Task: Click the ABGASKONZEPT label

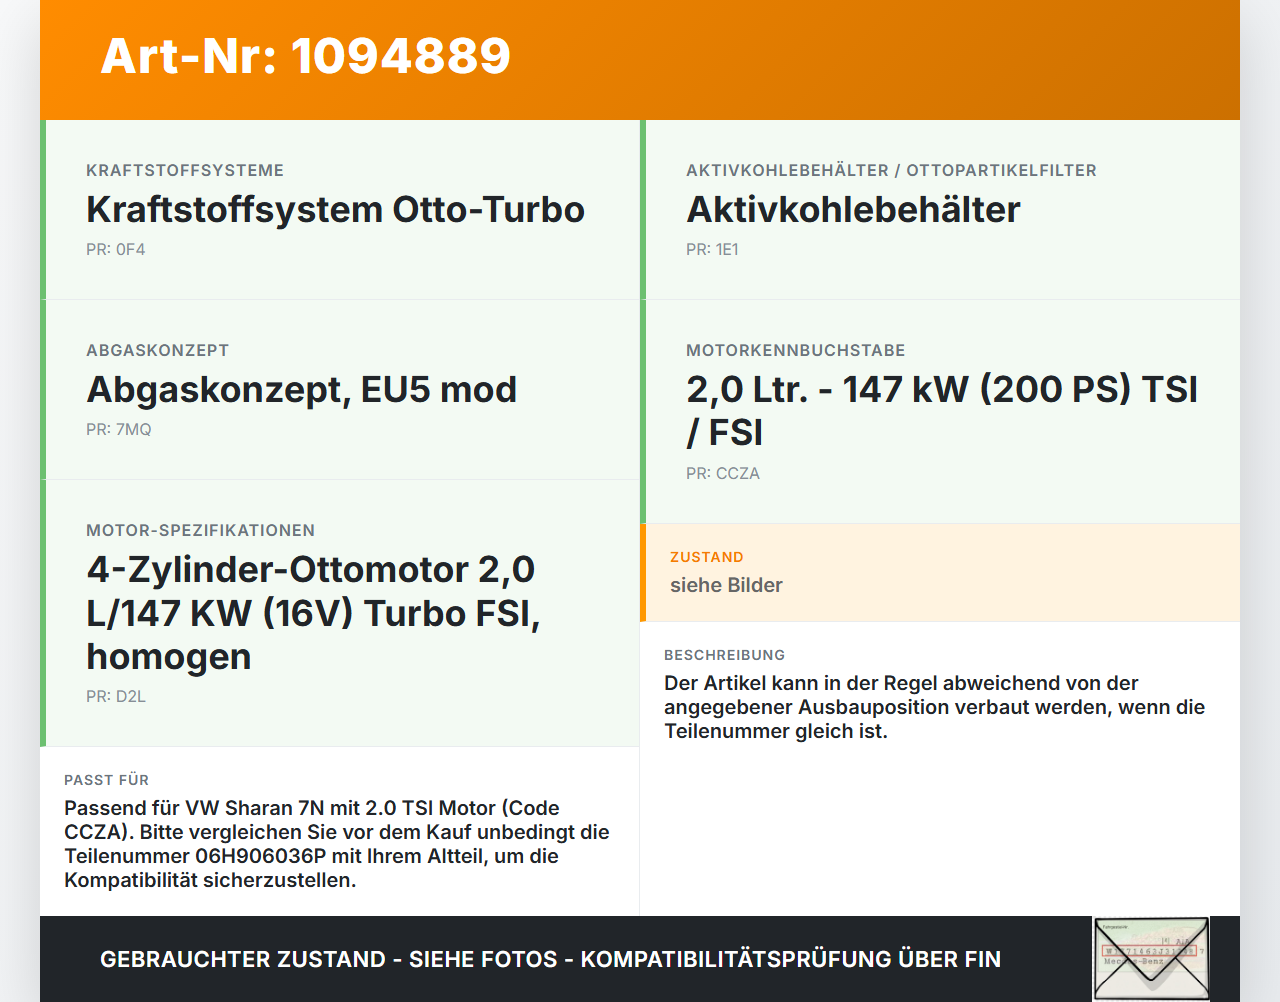Action: [x=157, y=350]
